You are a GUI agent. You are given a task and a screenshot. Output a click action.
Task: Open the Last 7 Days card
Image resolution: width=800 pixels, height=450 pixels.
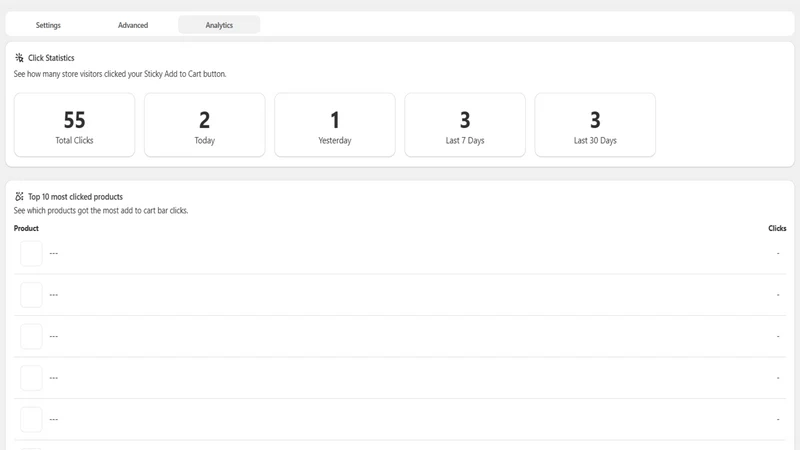click(465, 125)
